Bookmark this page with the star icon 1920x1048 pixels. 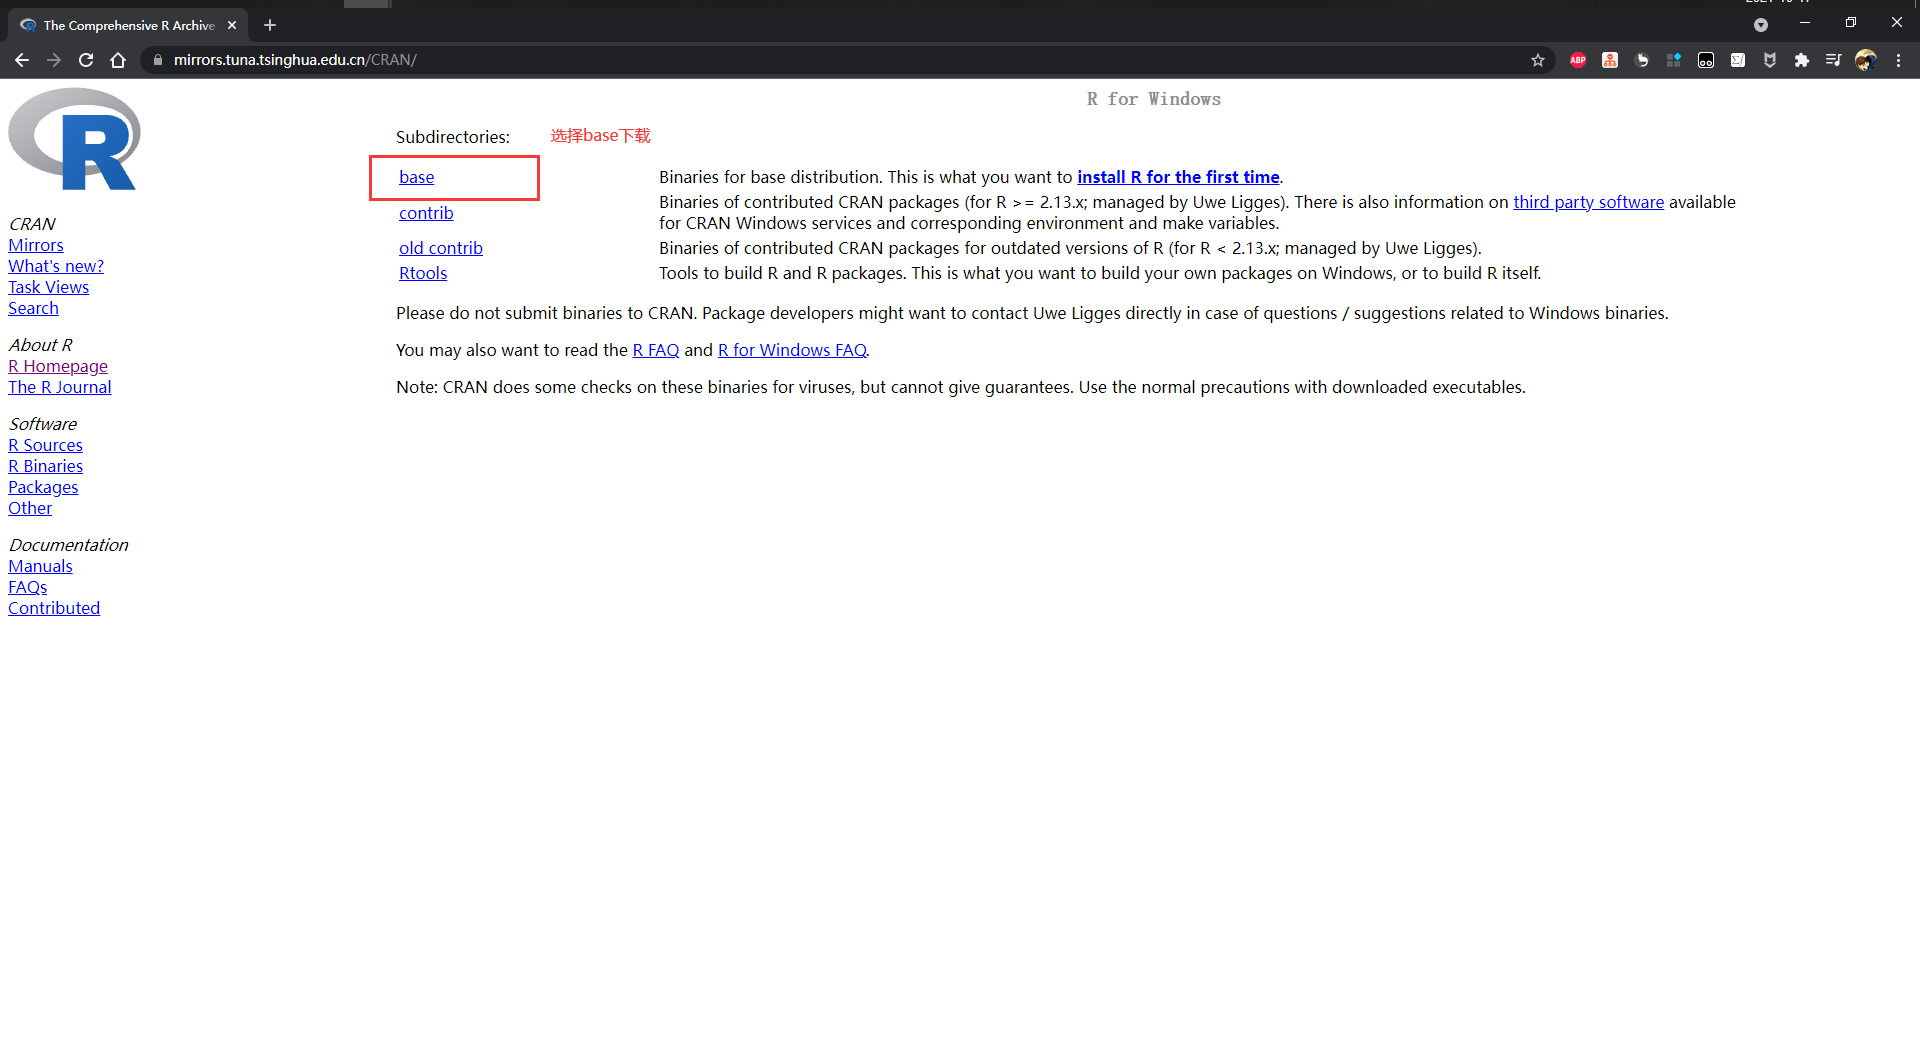1537,60
